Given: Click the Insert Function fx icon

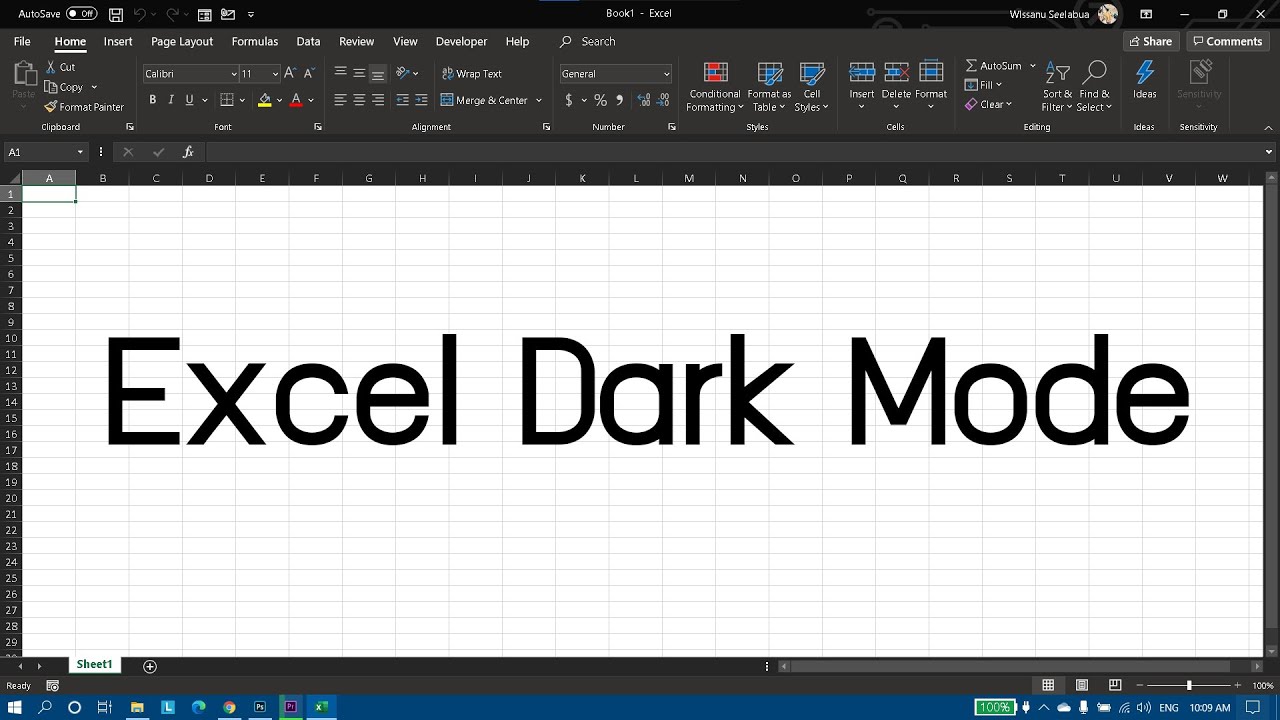Looking at the screenshot, I should pyautogui.click(x=188, y=152).
